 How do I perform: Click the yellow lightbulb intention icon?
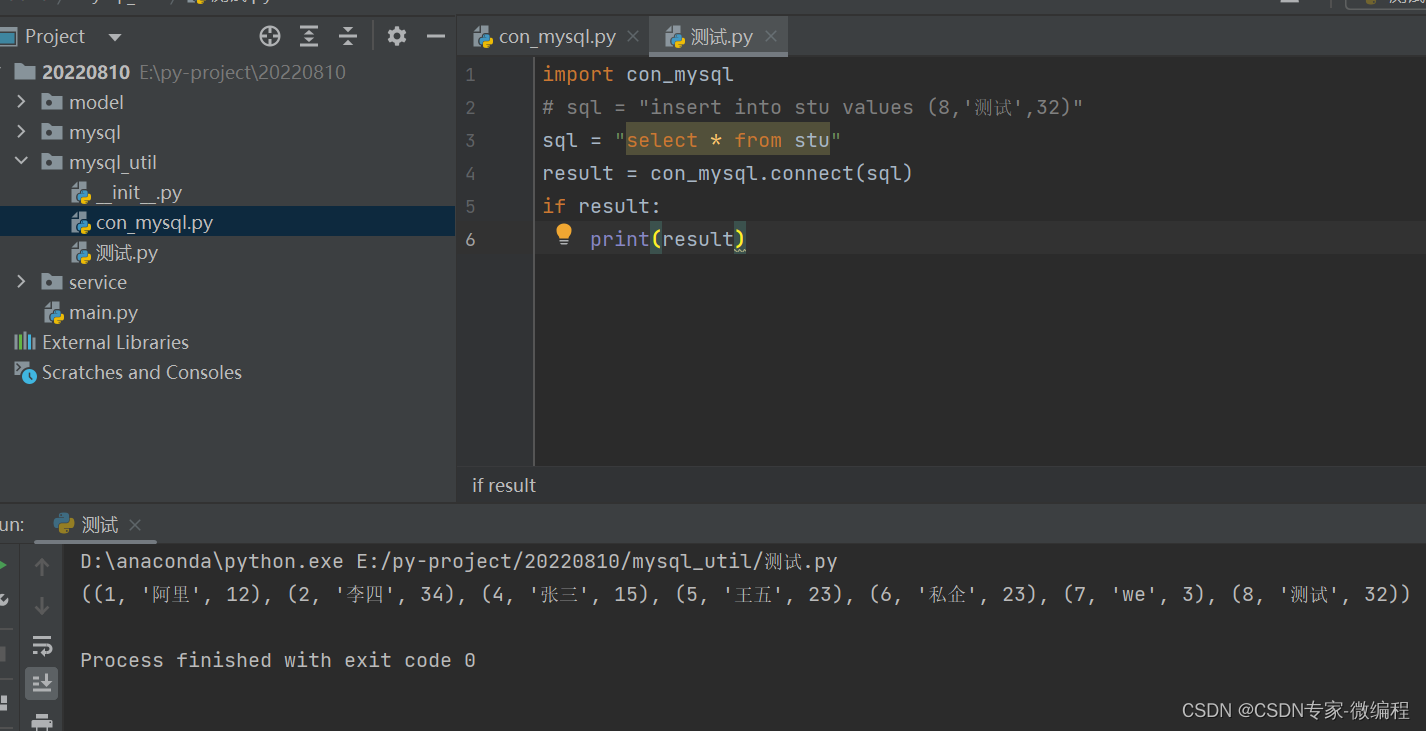pos(564,234)
